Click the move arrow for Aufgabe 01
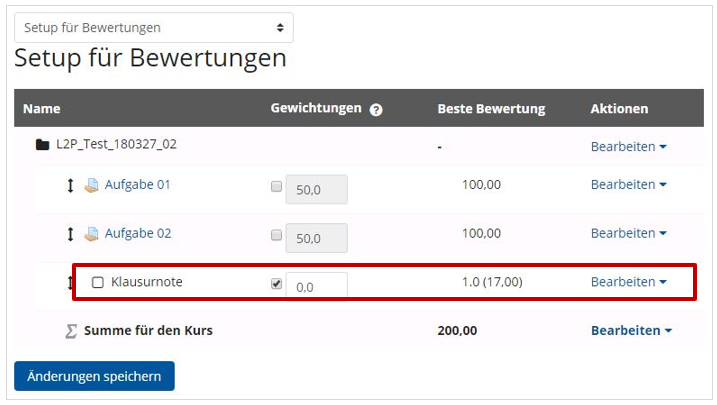Viewport: 717px width, 405px height. [x=70, y=186]
